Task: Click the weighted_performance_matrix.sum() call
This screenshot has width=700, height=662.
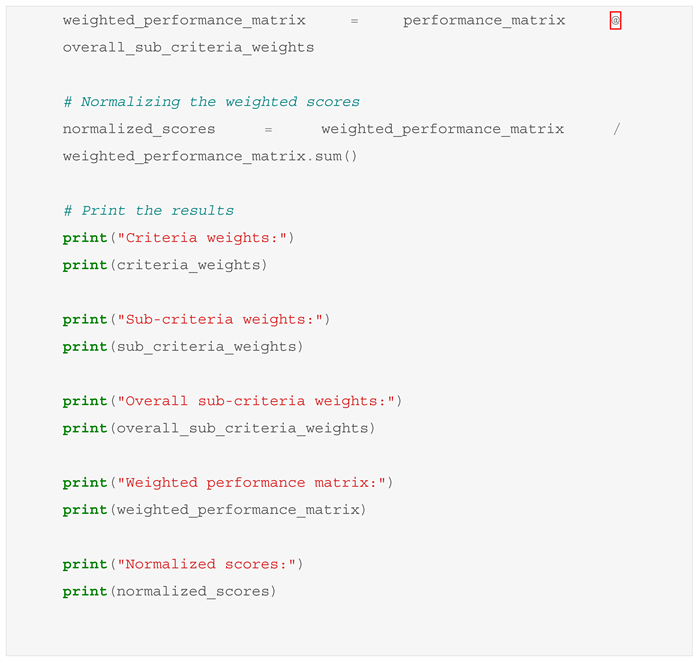Action: click(x=210, y=156)
